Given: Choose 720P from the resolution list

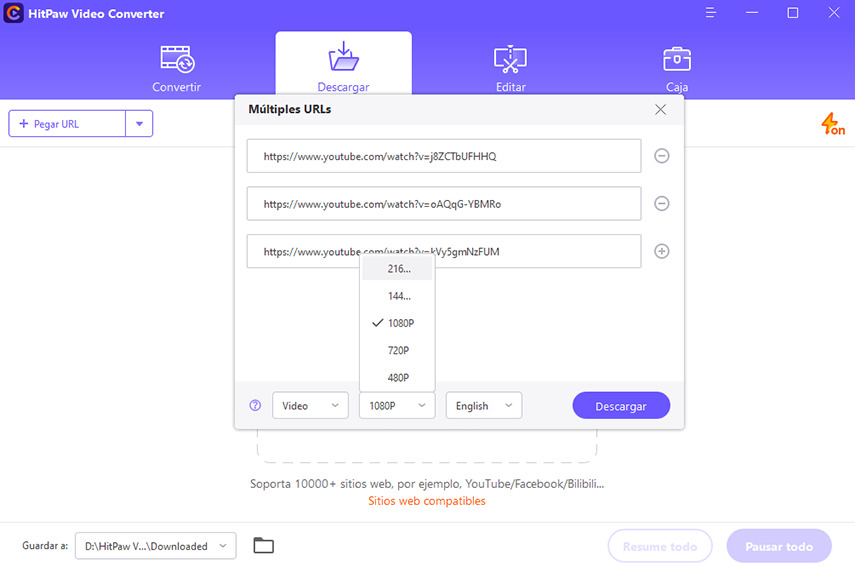Looking at the screenshot, I should [398, 350].
